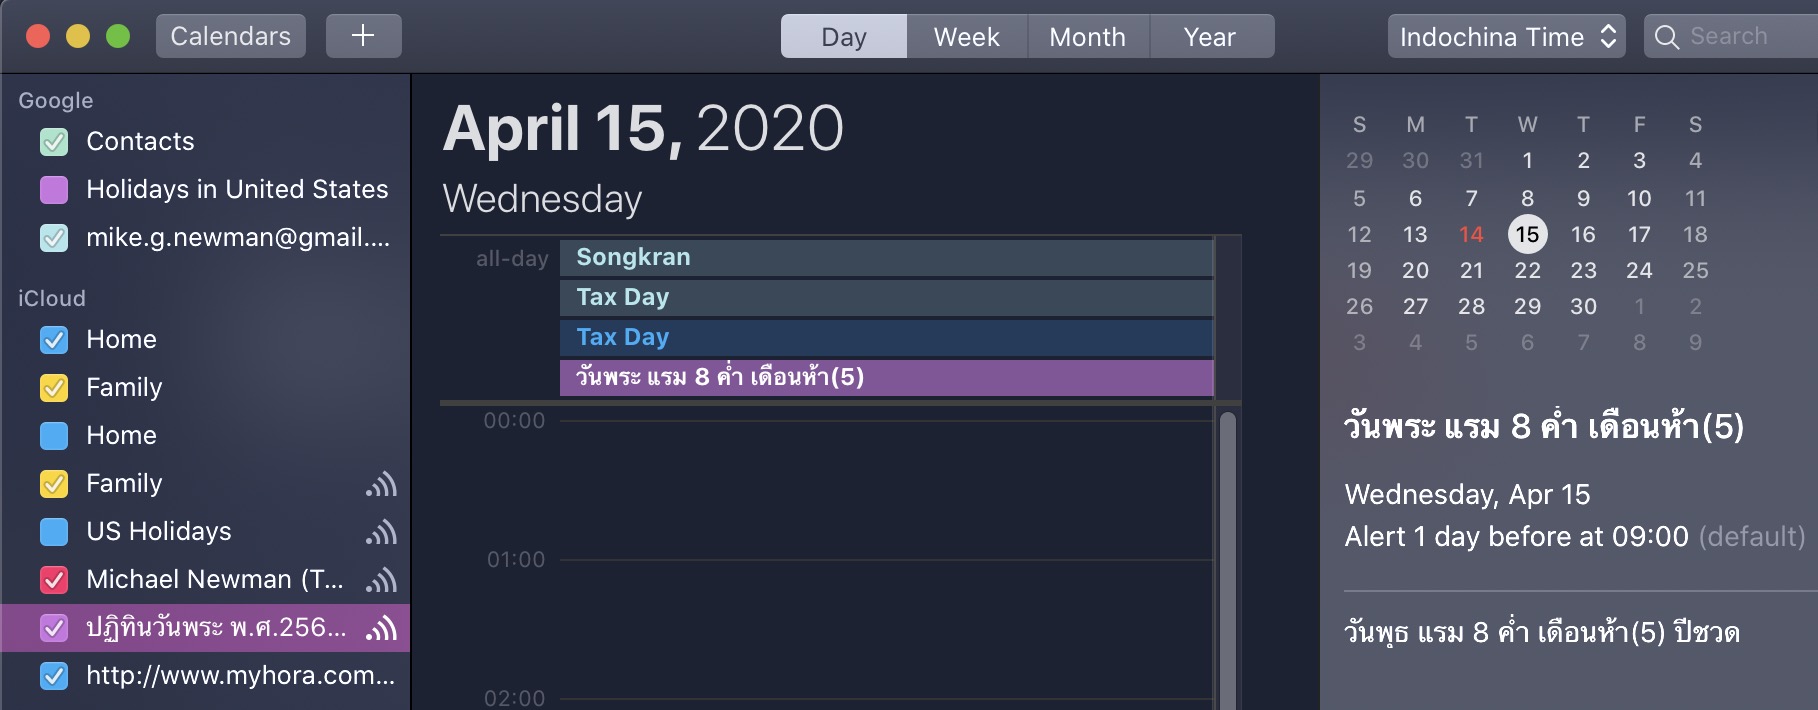The height and width of the screenshot is (710, 1818).
Task: Click sharing icon next to US Holidays
Action: 381,532
